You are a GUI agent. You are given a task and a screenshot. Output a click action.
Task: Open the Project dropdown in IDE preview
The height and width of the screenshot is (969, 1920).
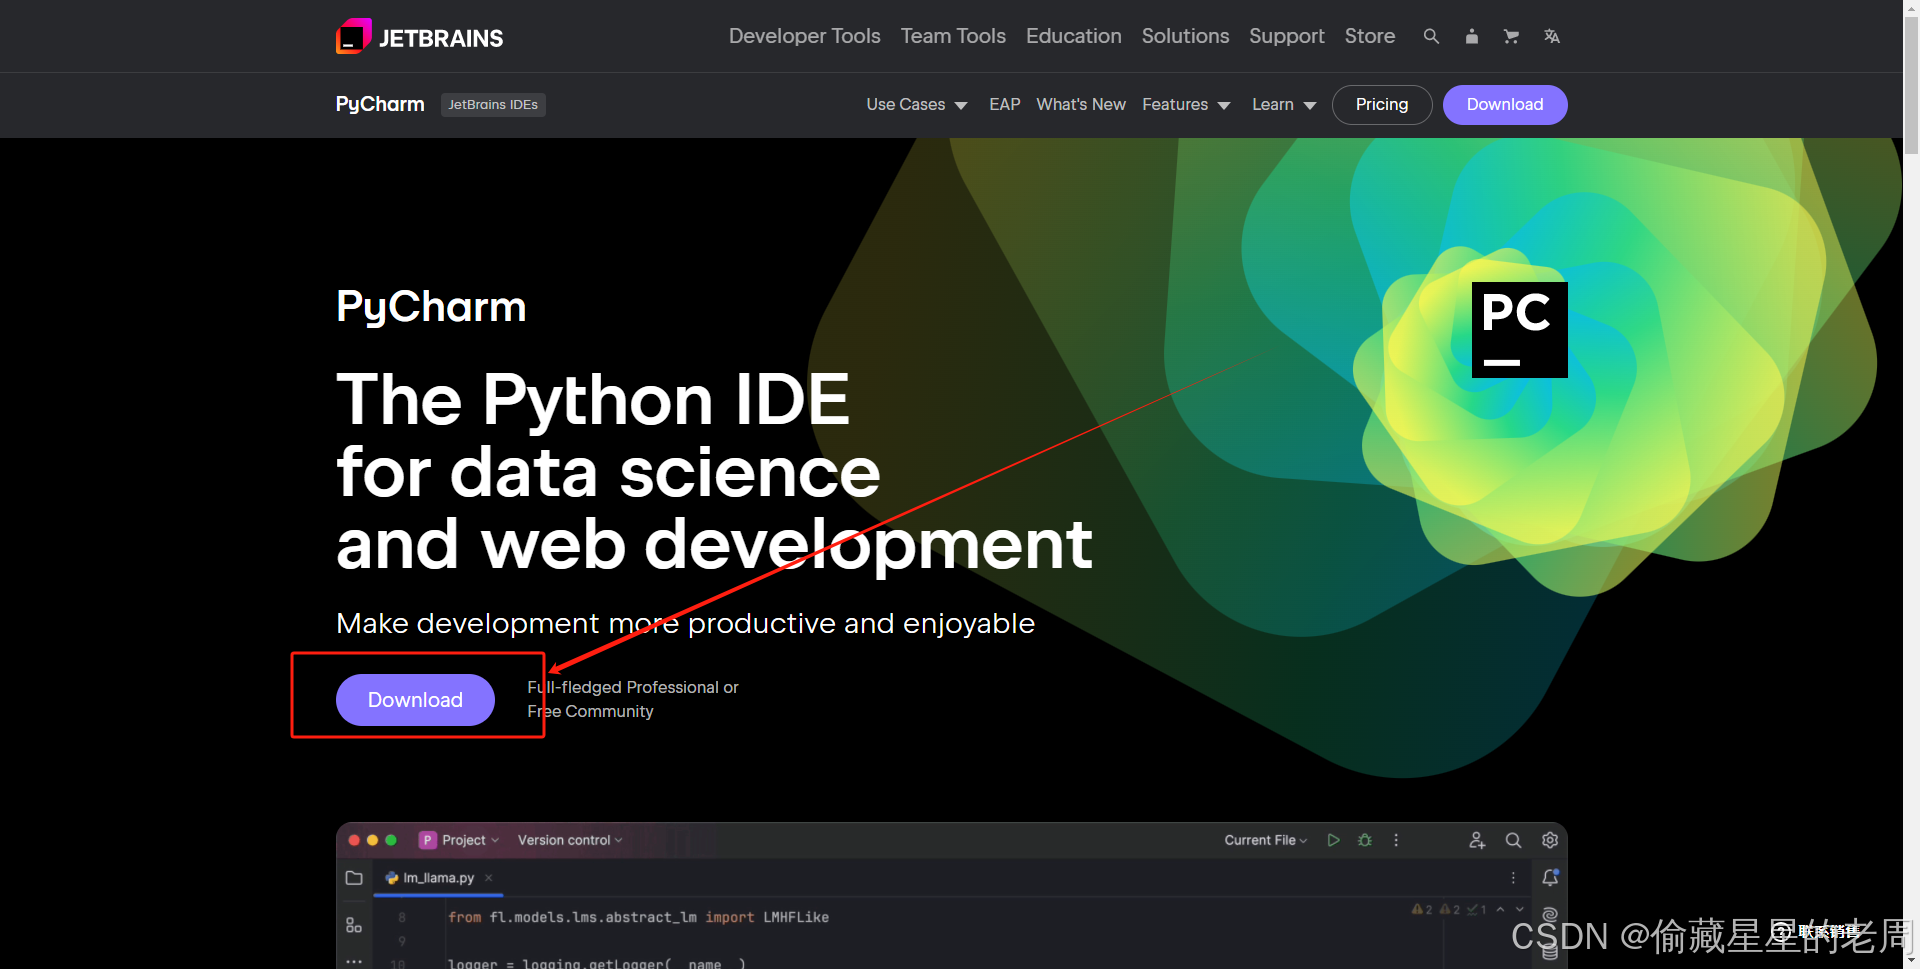pos(460,840)
